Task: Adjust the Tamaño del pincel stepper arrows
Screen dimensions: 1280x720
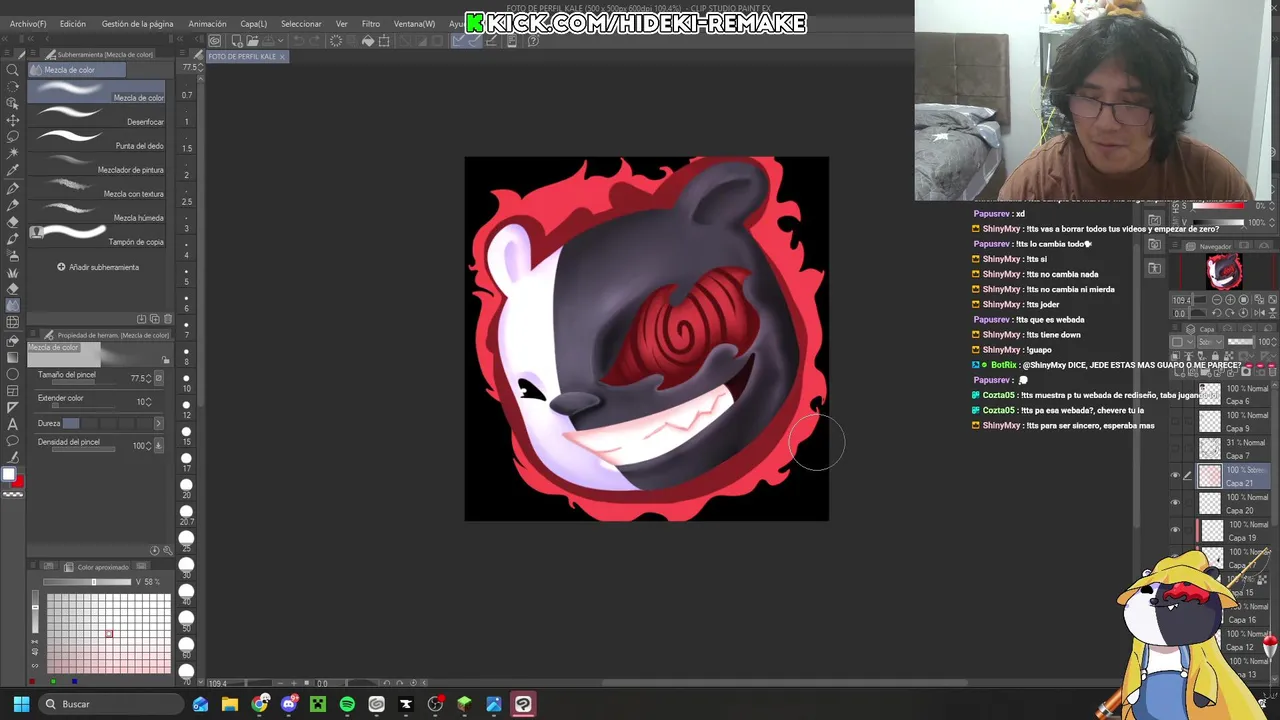Action: pos(148,378)
